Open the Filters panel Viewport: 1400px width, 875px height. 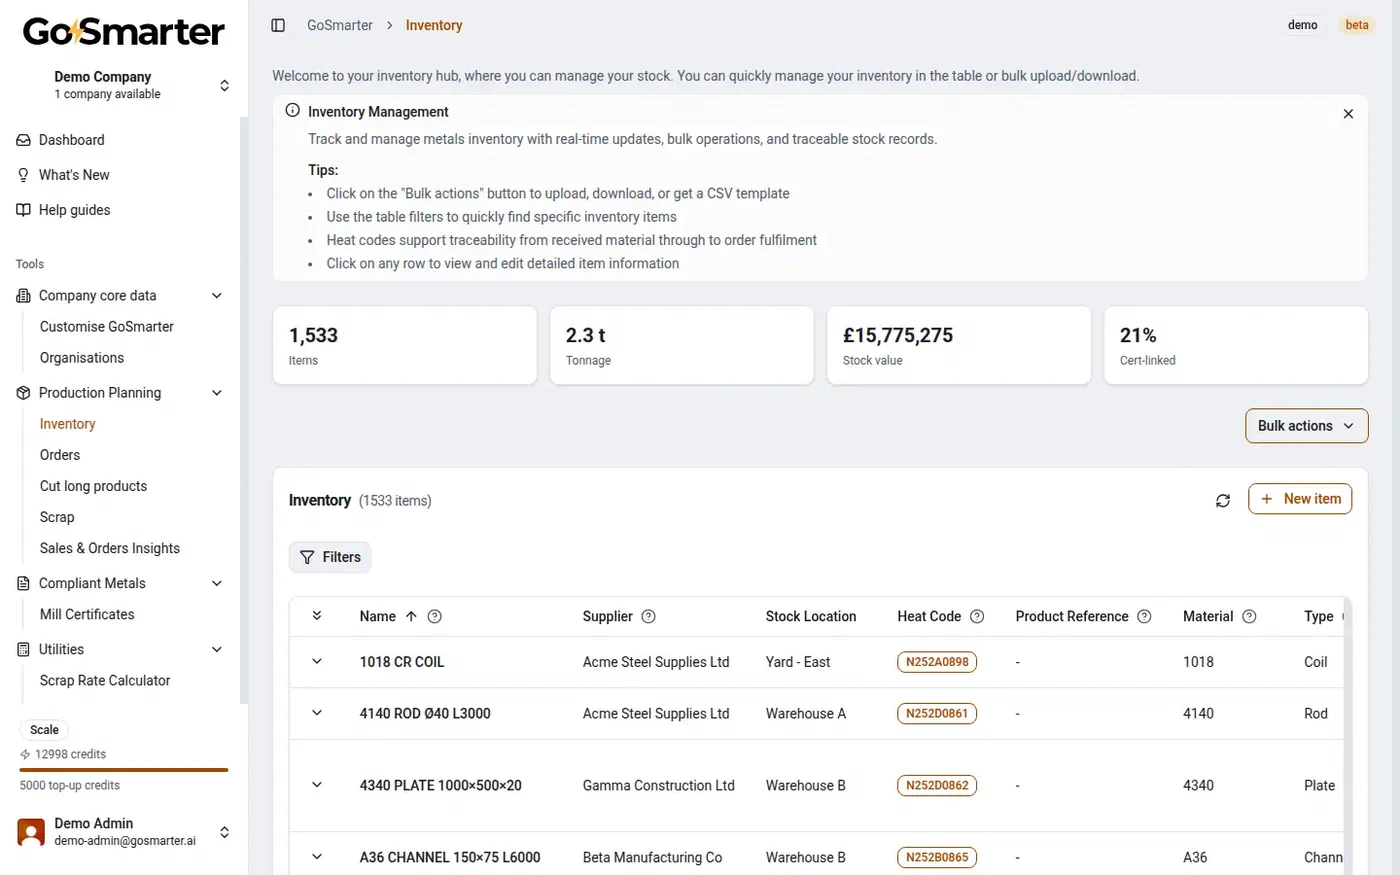(330, 558)
